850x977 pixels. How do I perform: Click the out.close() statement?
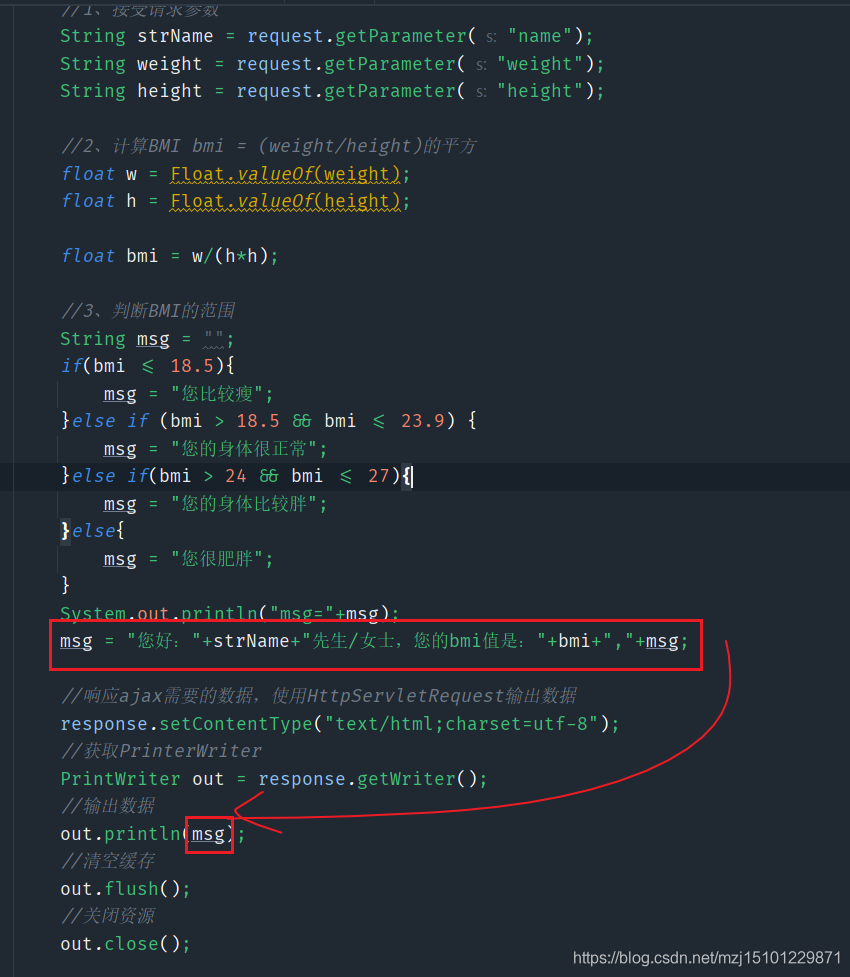pyautogui.click(x=125, y=944)
